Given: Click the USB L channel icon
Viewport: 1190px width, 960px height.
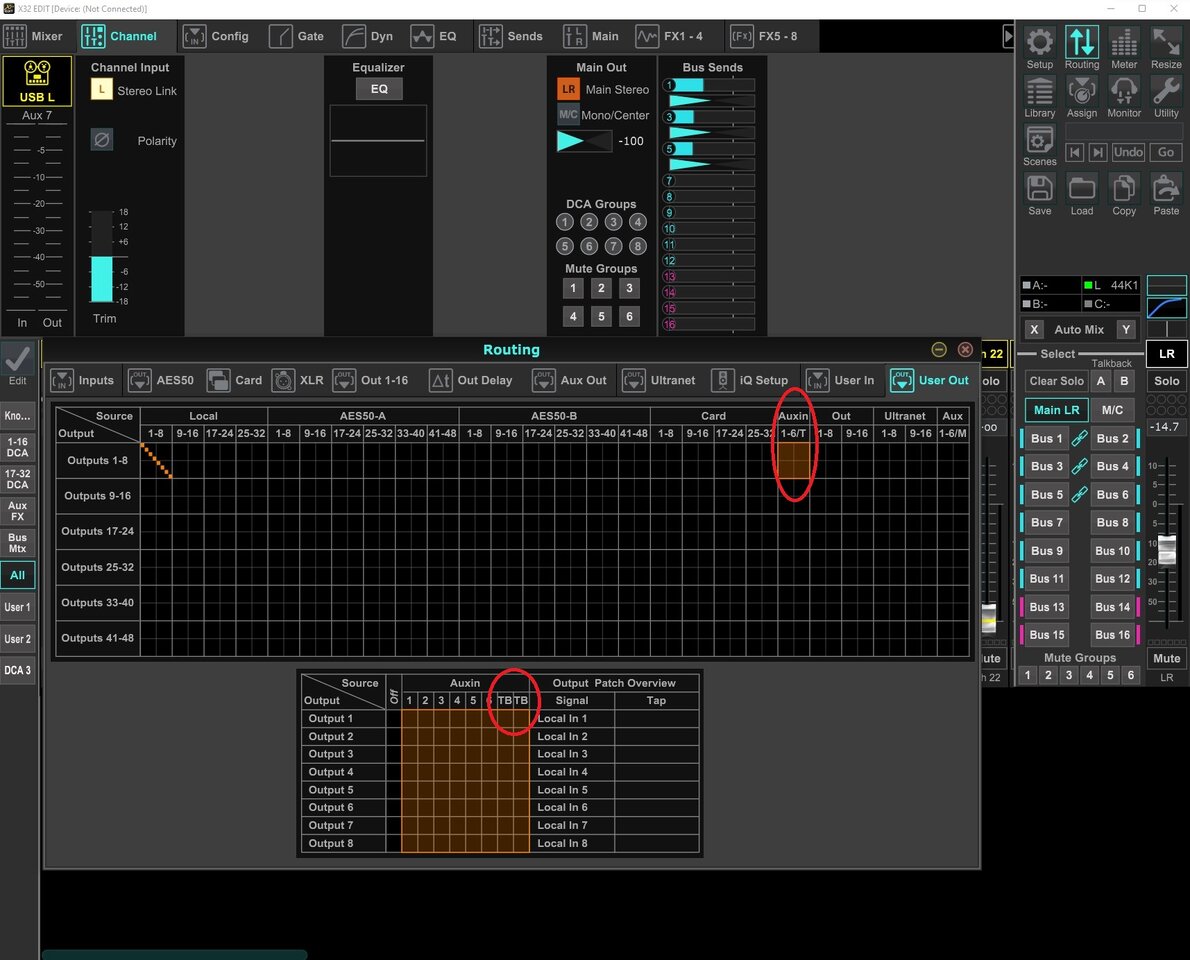Looking at the screenshot, I should click(37, 80).
